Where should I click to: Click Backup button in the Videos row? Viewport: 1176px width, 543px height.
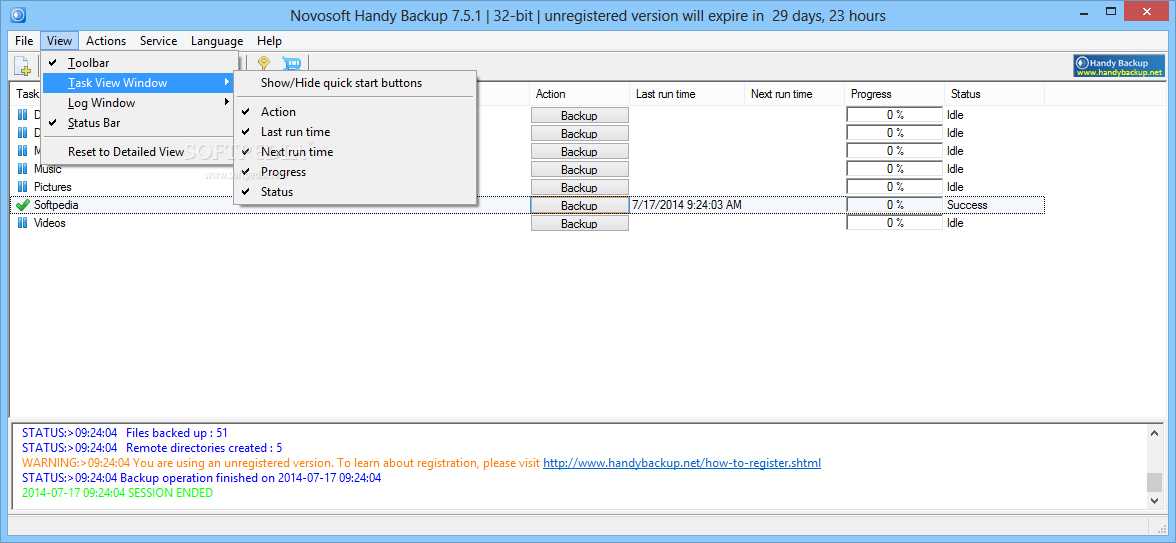click(579, 224)
